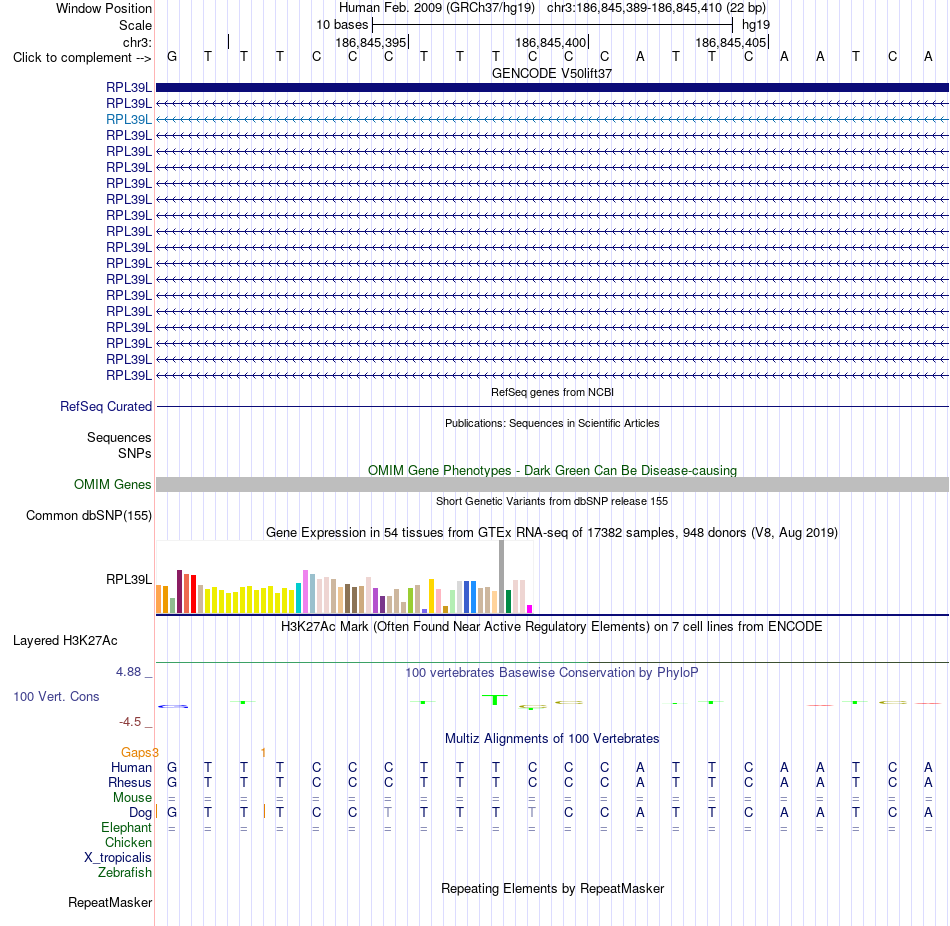Open Repeating Elements by RepeatMasker title

(552, 889)
